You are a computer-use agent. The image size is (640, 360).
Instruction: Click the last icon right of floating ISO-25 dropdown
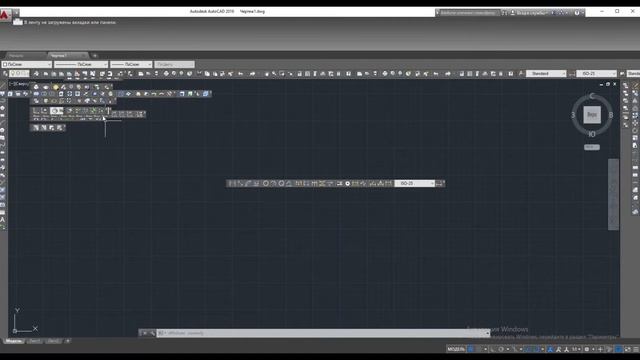(440, 184)
